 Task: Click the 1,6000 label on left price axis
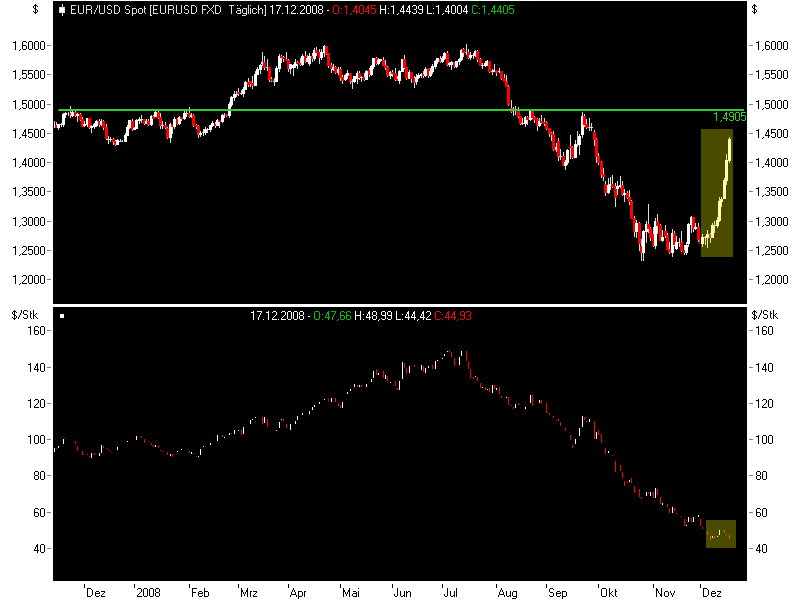(29, 46)
